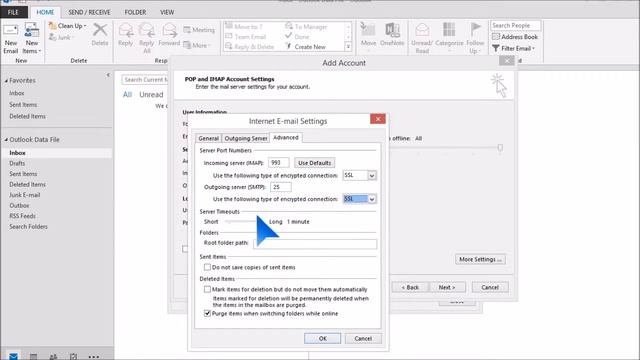Screen dimensions: 640x360
Task: Select the Advanced settings tab
Action: [x=286, y=138]
